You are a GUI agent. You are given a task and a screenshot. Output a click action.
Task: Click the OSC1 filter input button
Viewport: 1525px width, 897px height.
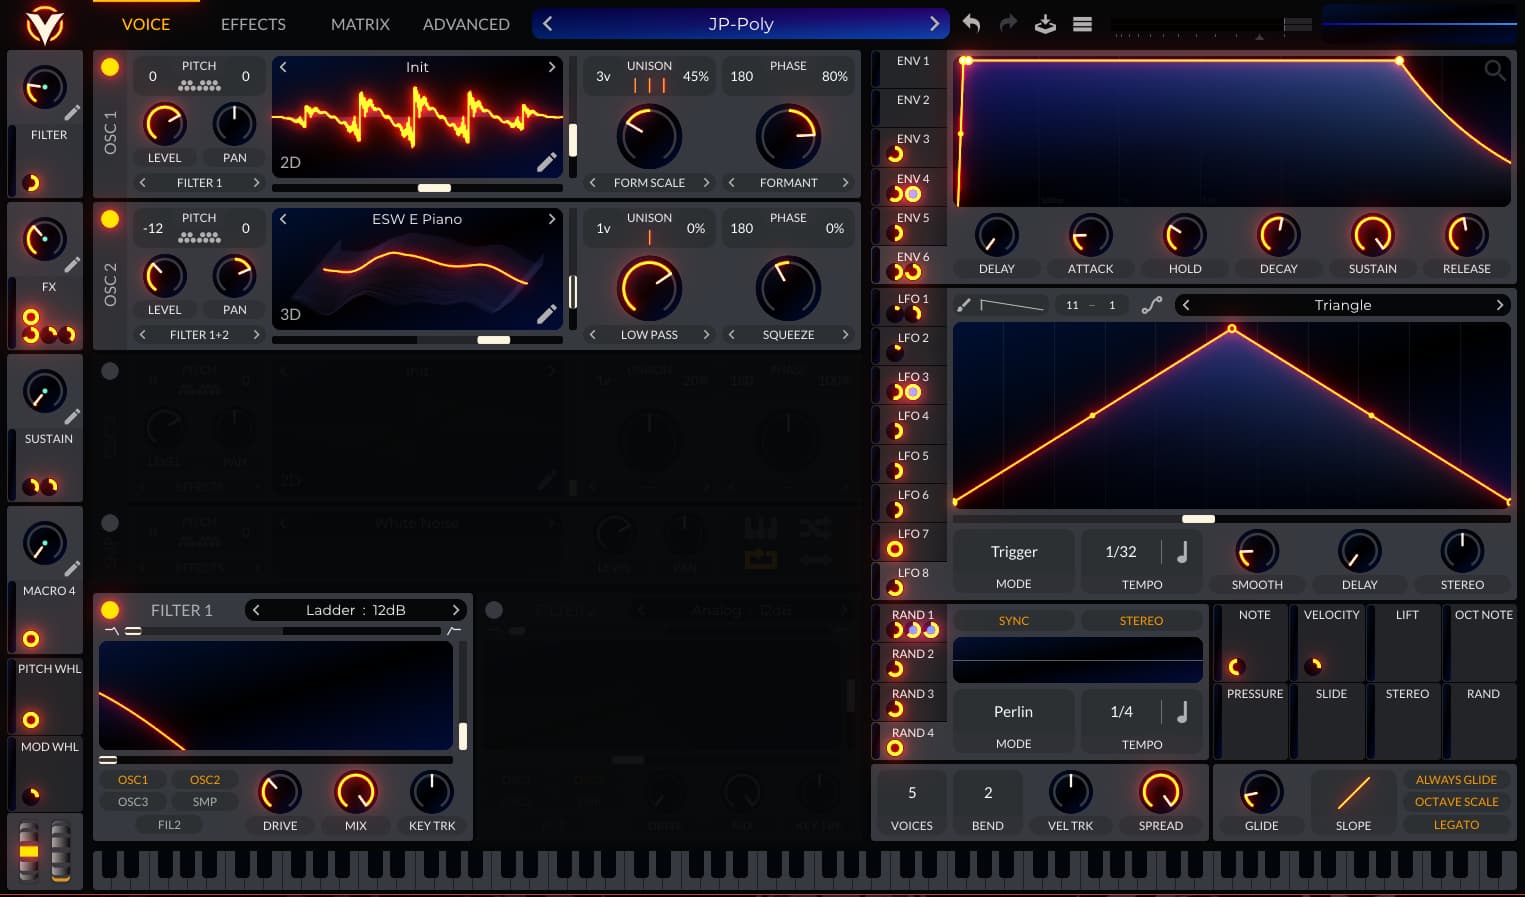133,779
